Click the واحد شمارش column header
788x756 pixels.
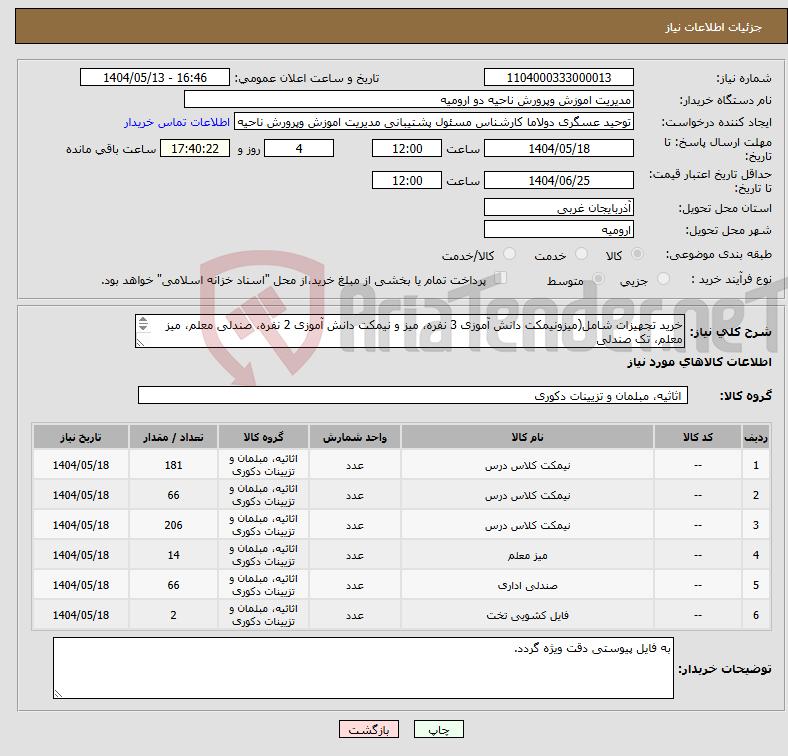pos(355,437)
